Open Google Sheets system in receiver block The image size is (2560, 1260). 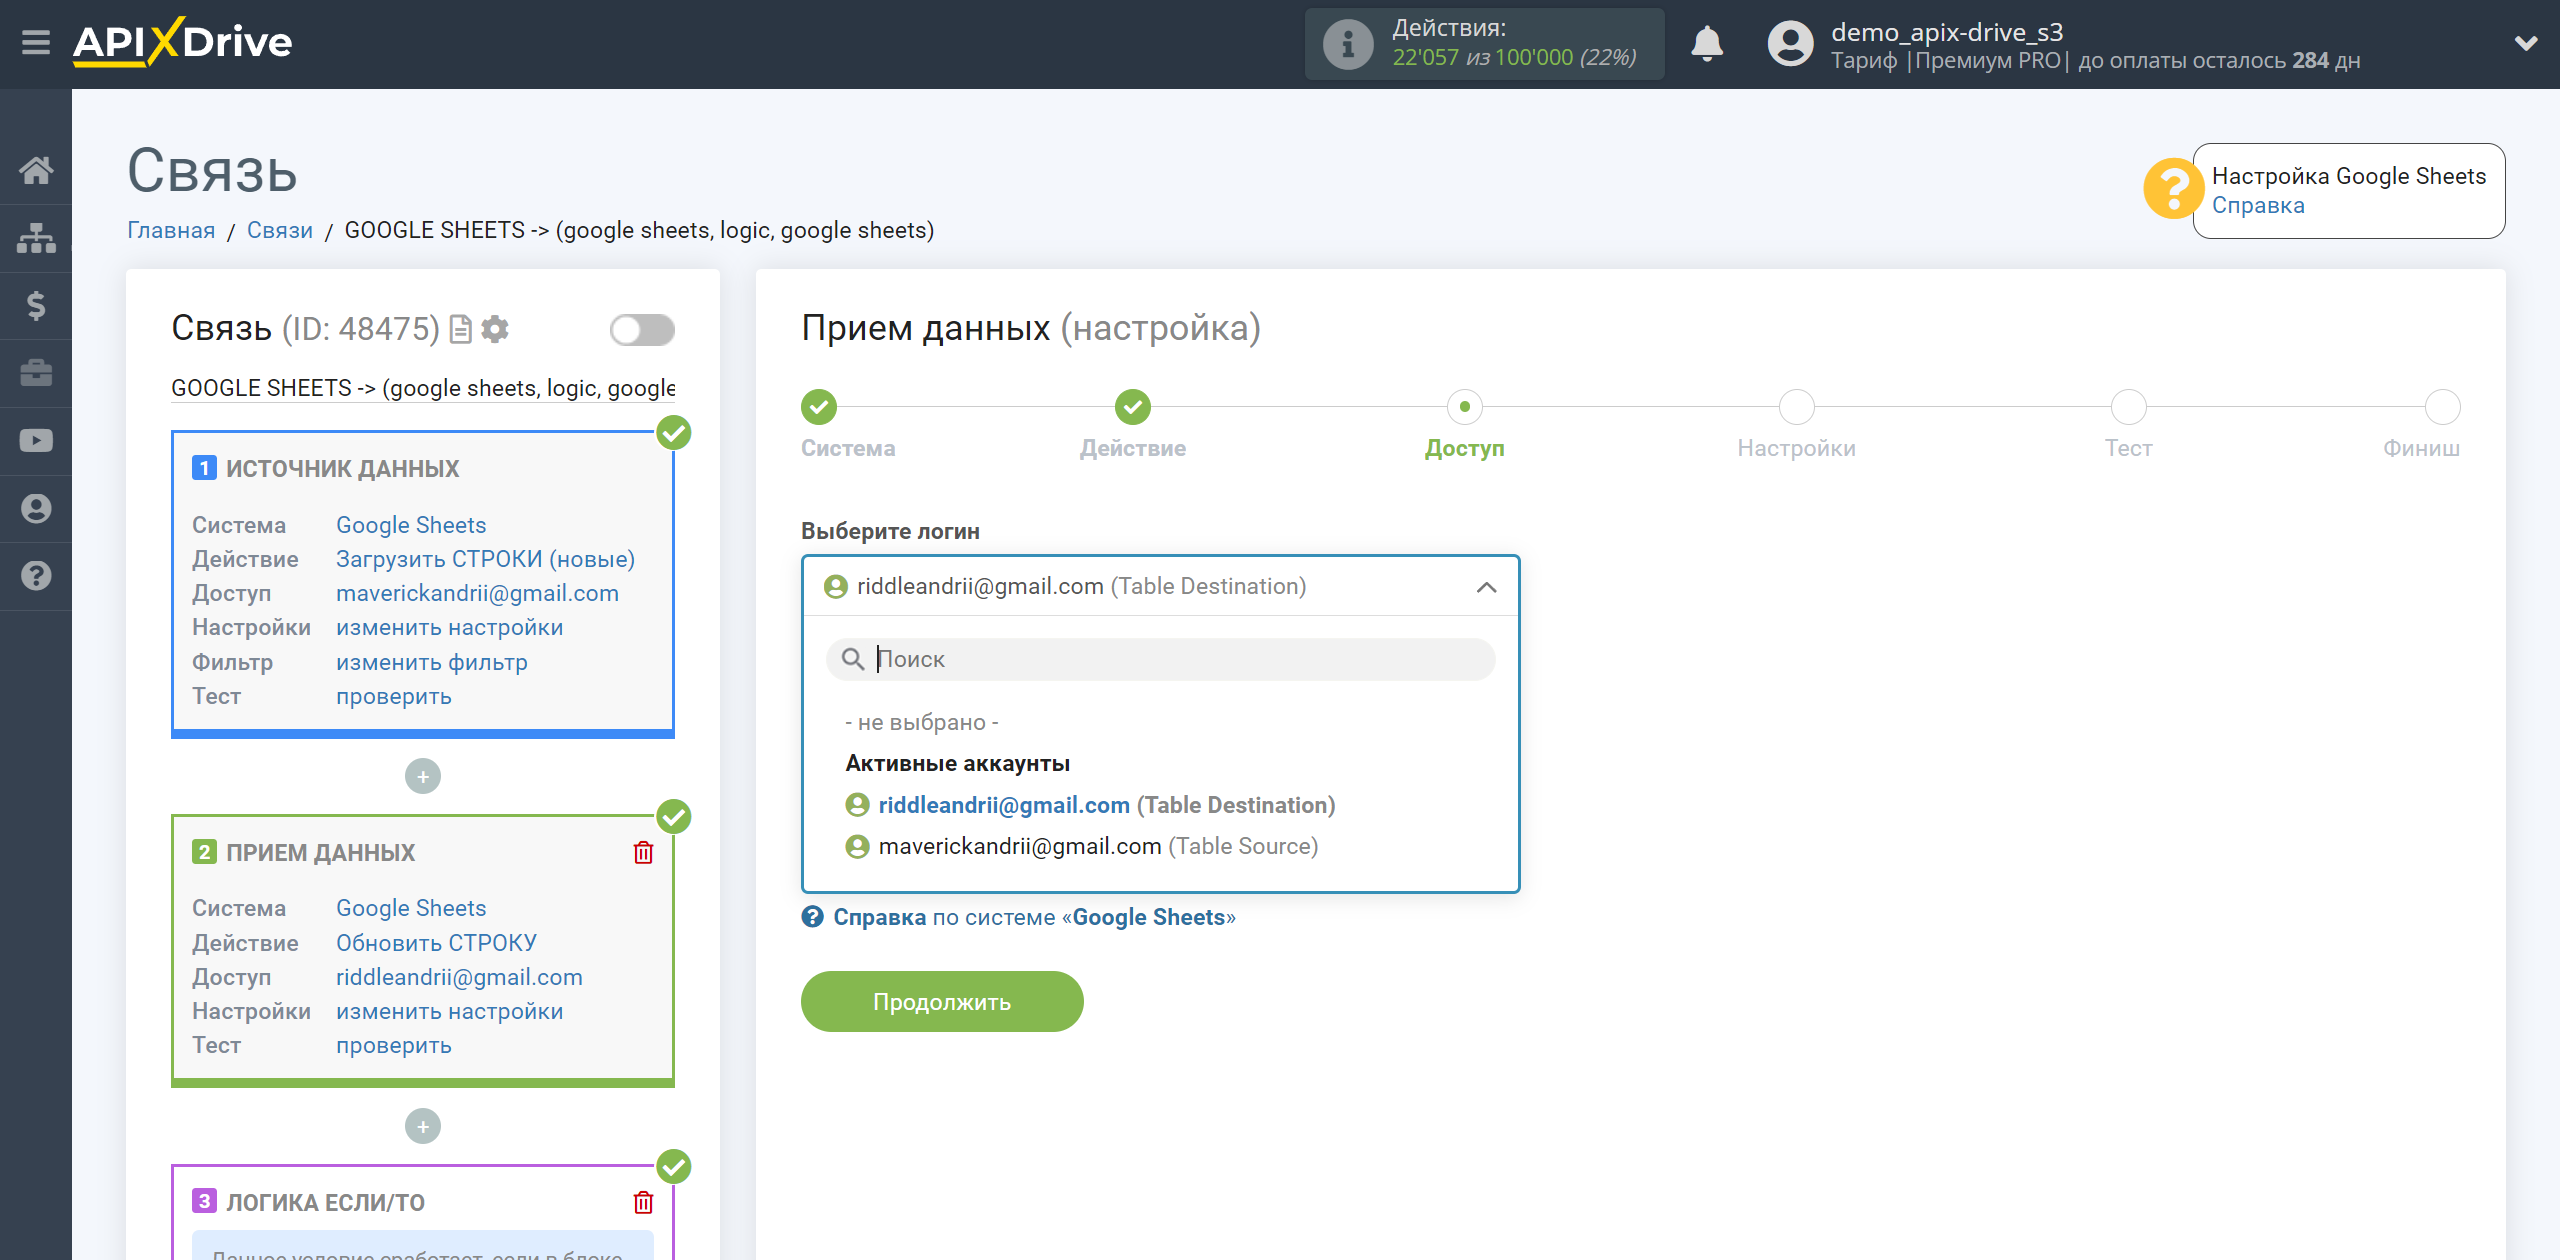pos(411,908)
